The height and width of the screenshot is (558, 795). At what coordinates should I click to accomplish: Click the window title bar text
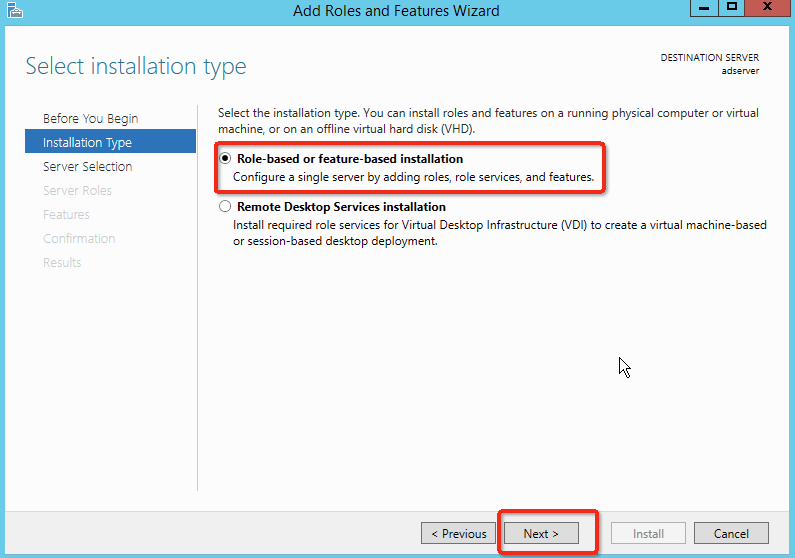coord(396,11)
